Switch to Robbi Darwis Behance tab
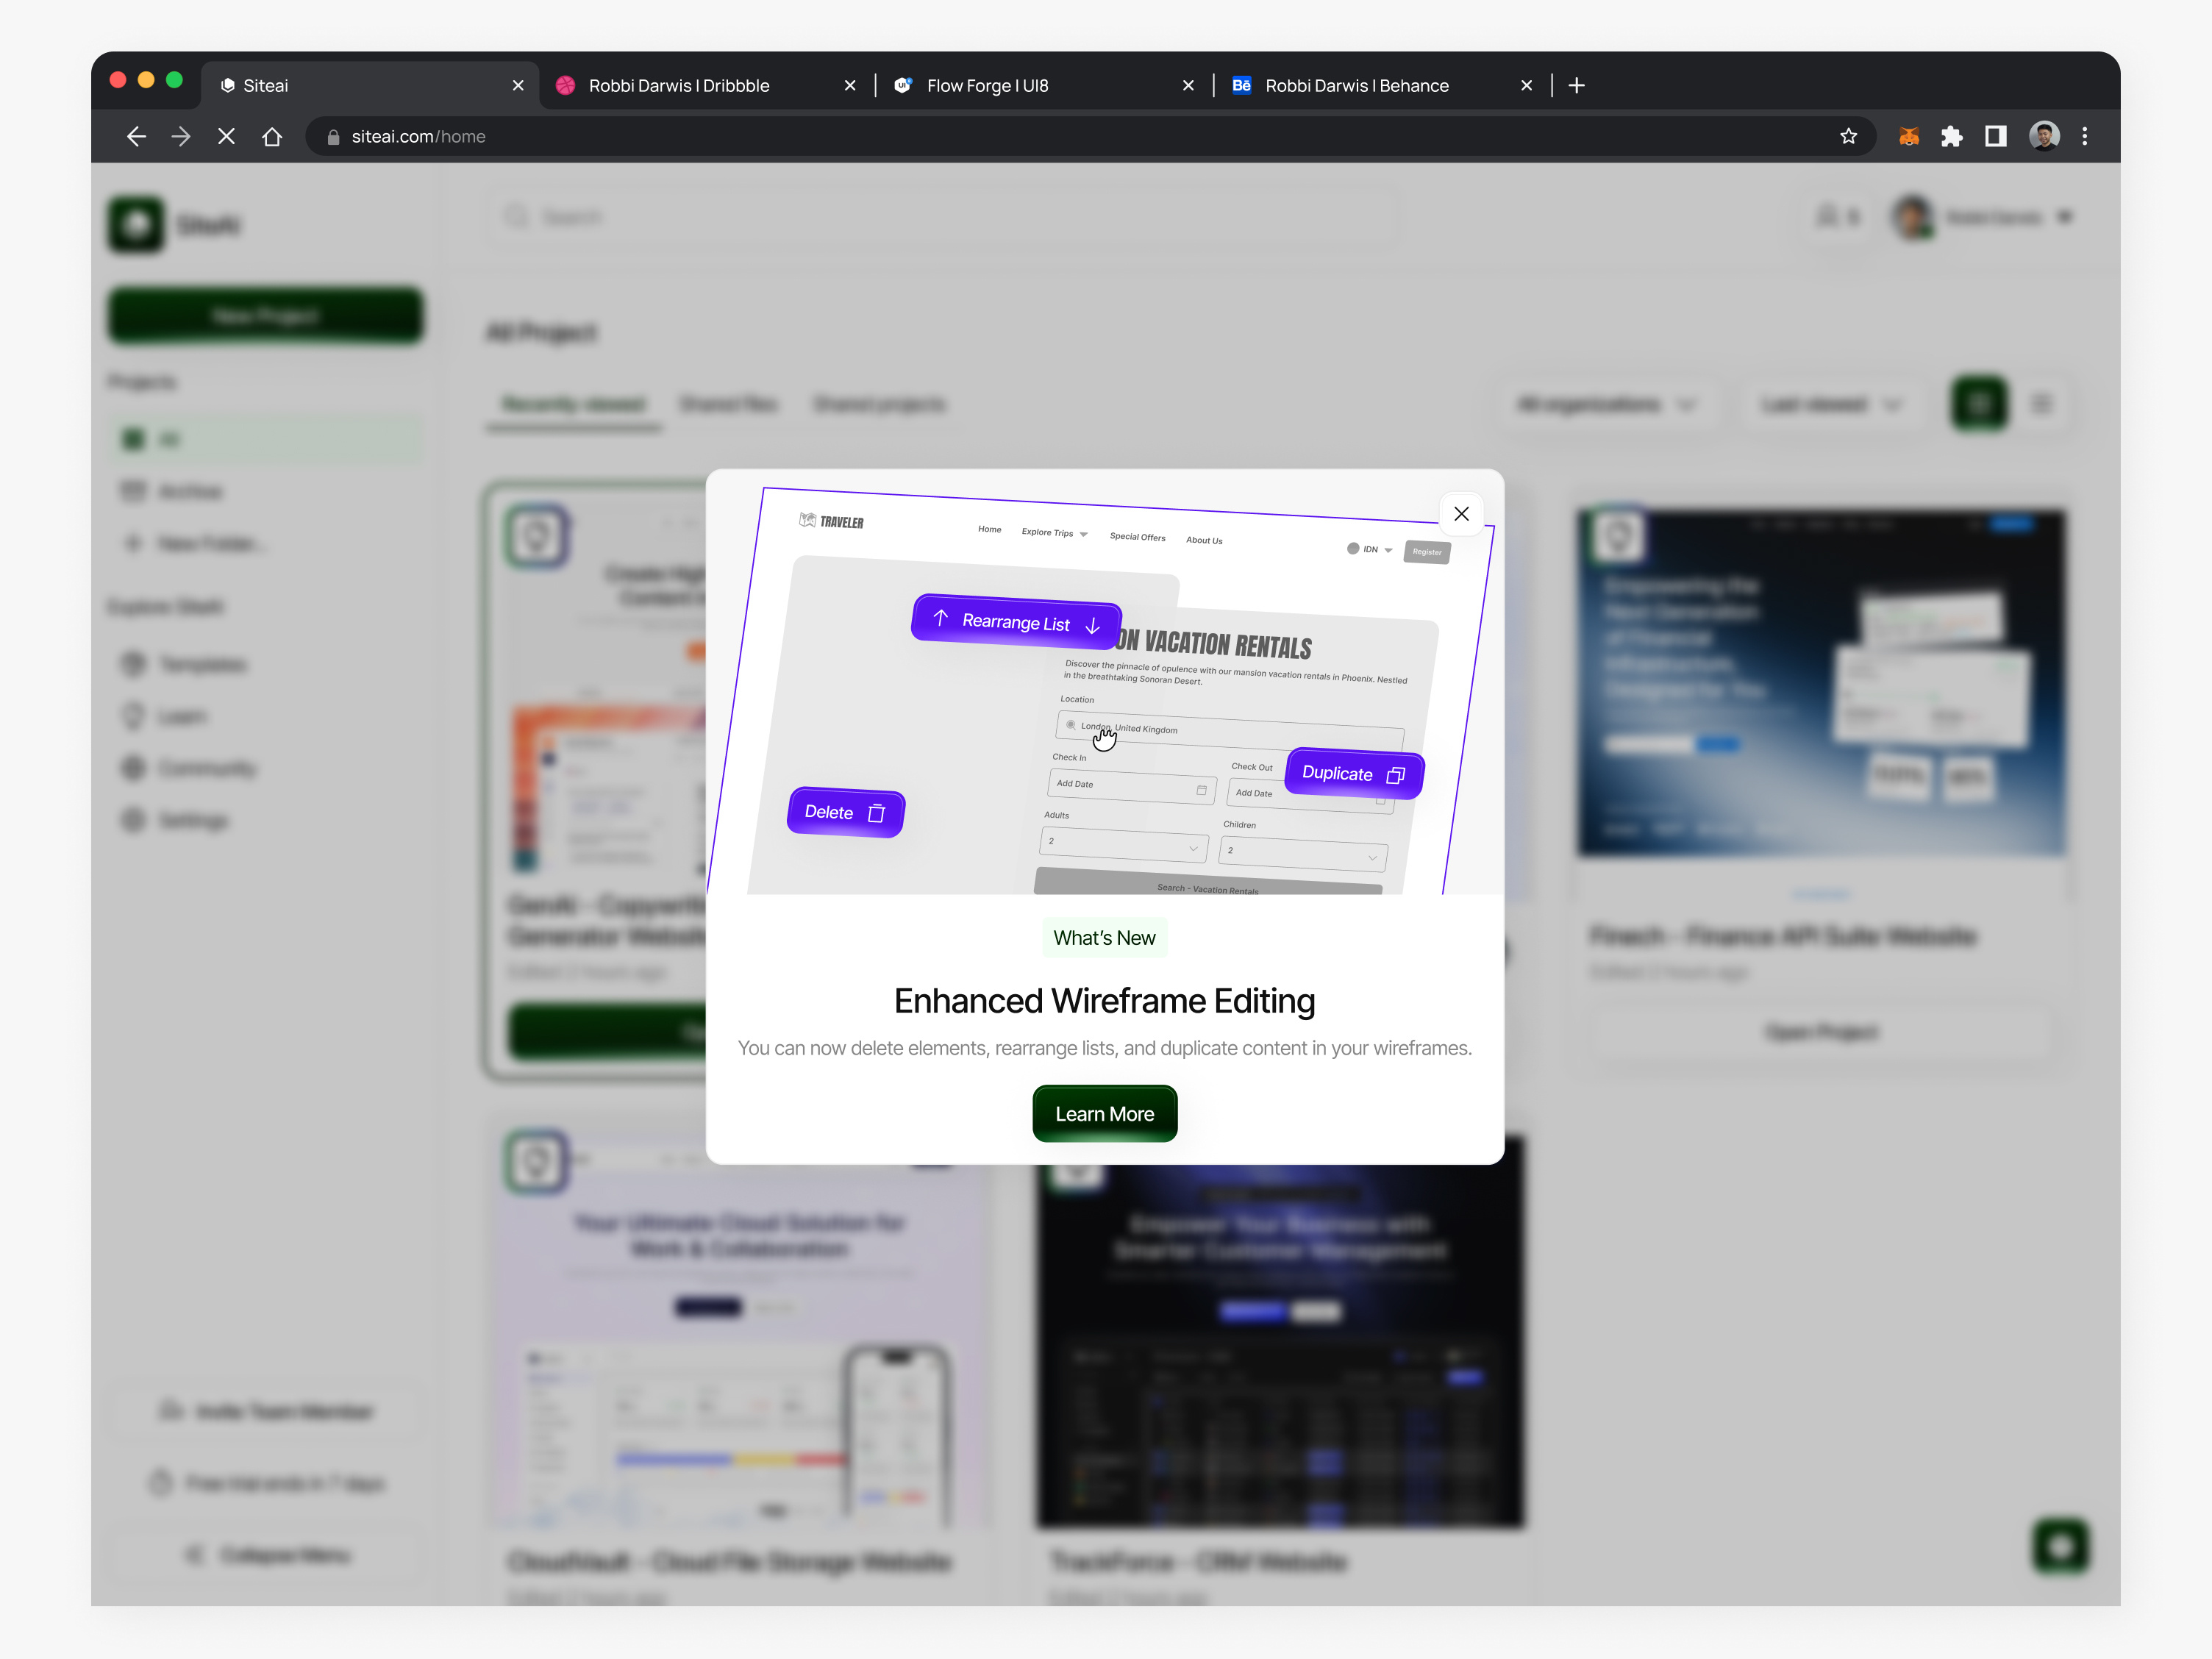 [1356, 86]
